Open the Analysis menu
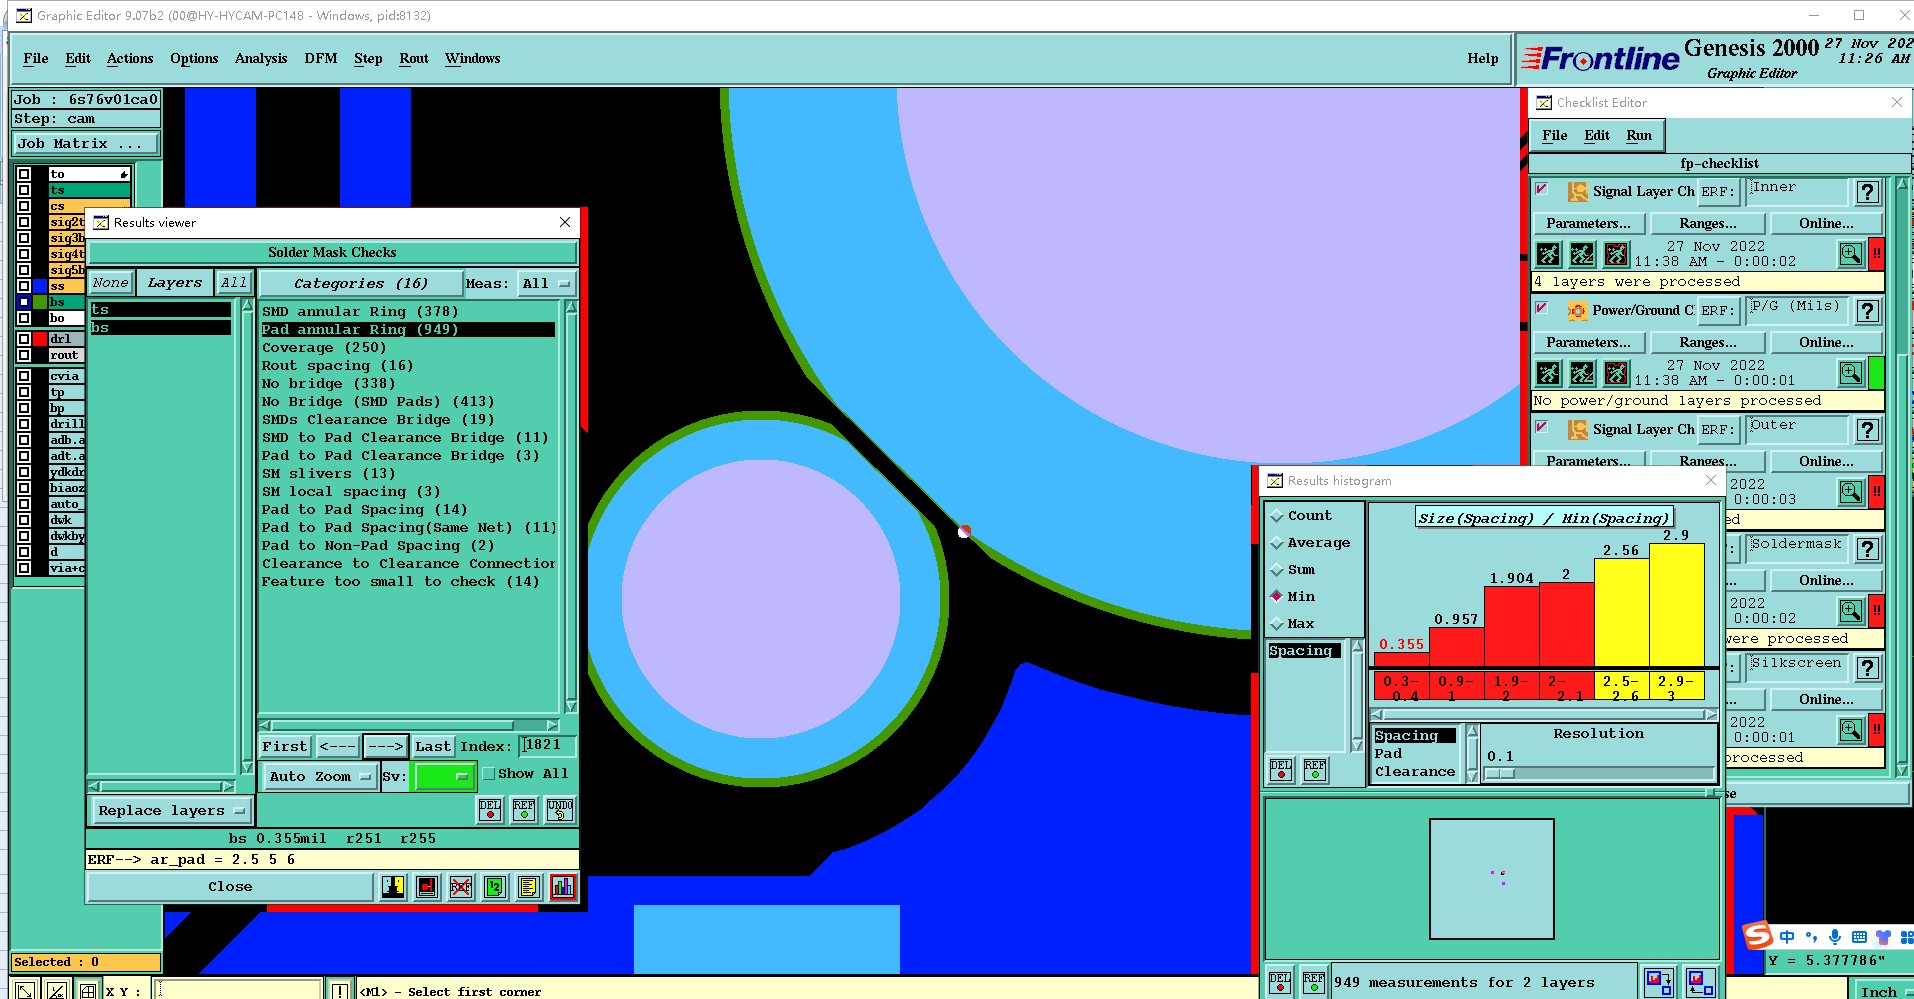Image resolution: width=1914 pixels, height=999 pixels. [x=261, y=58]
